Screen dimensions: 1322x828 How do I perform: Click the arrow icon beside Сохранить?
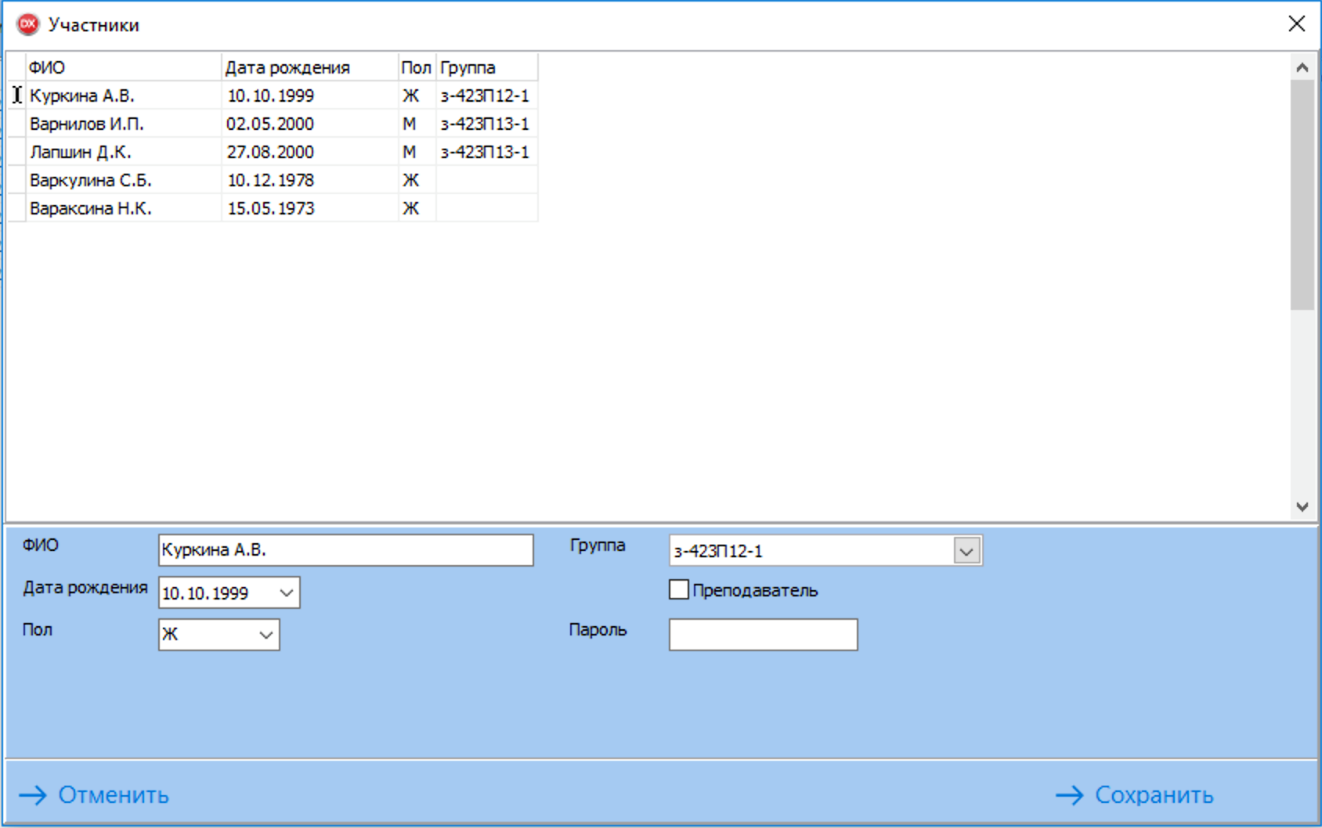tap(1070, 796)
